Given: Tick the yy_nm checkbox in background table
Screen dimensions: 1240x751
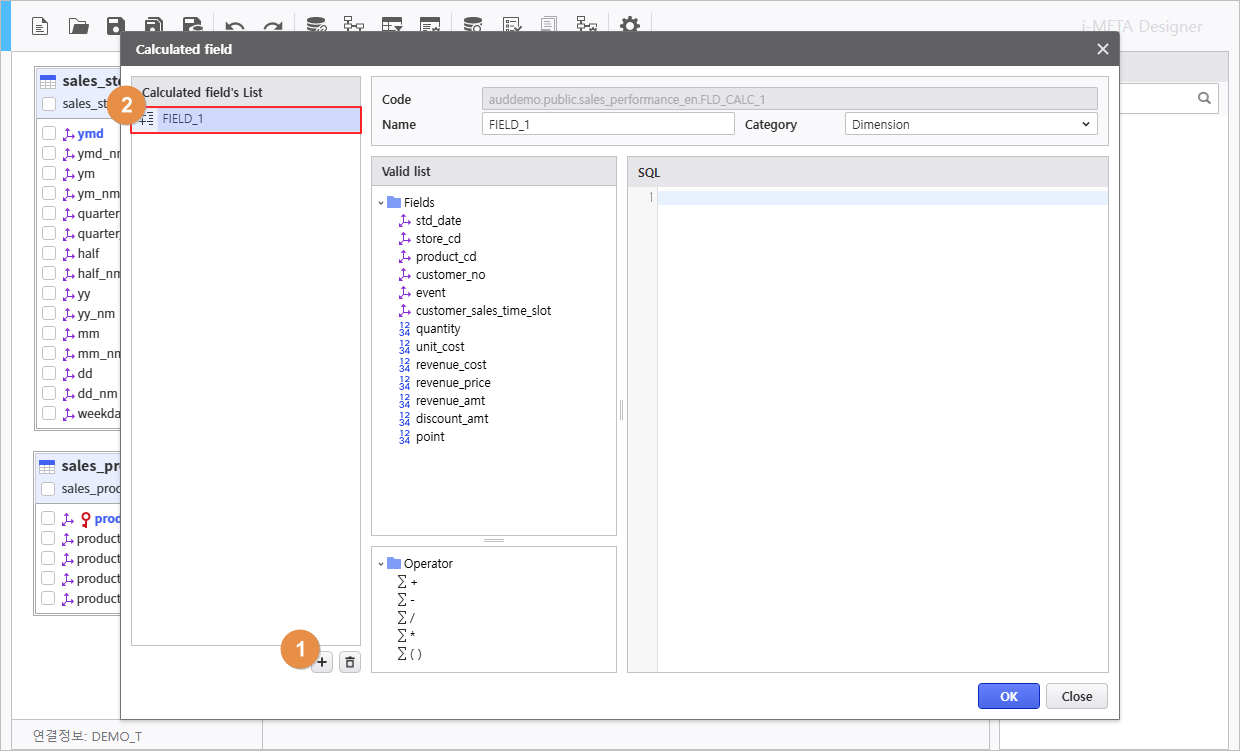Looking at the screenshot, I should tap(48, 313).
